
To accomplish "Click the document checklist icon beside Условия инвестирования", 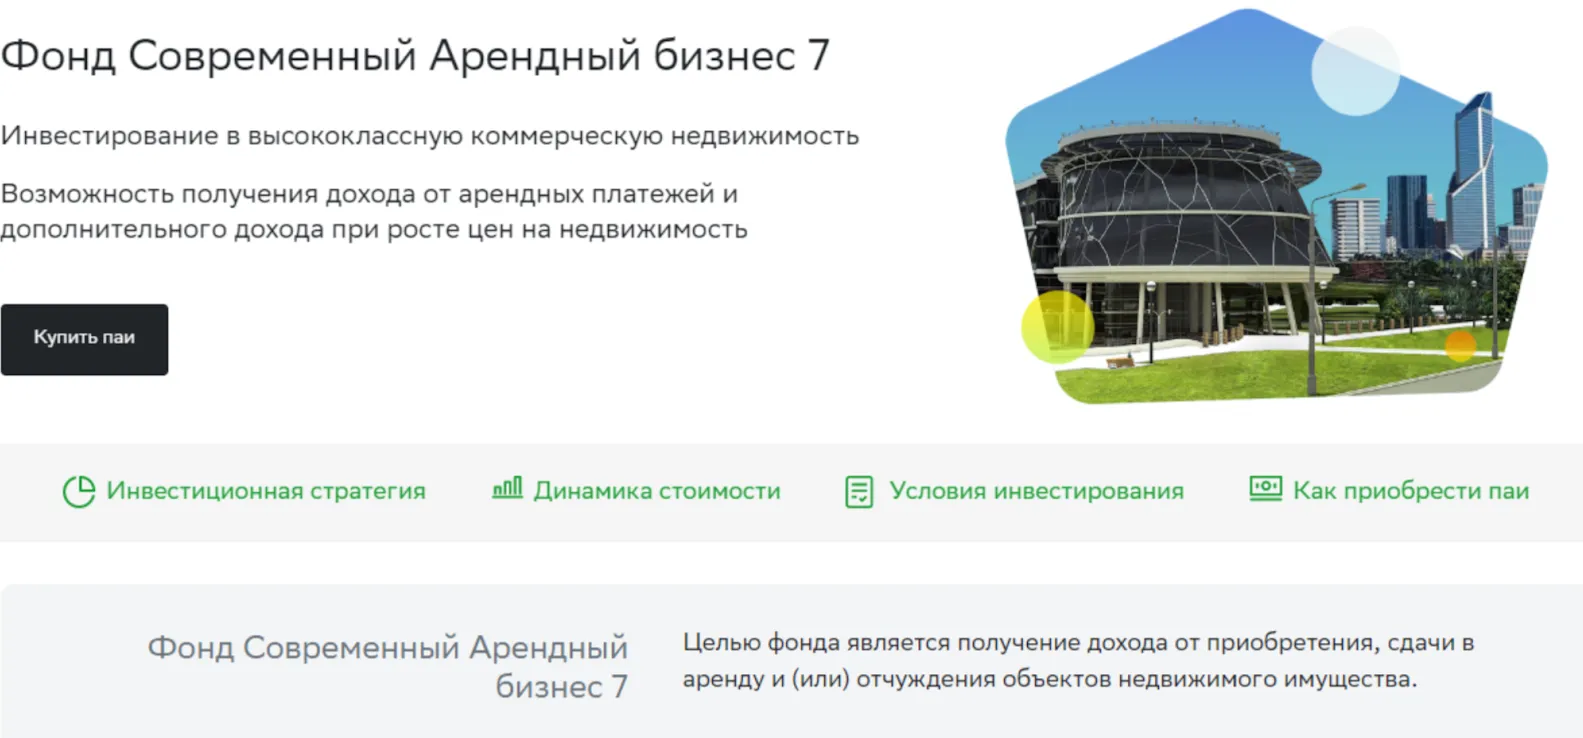I will coord(859,492).
